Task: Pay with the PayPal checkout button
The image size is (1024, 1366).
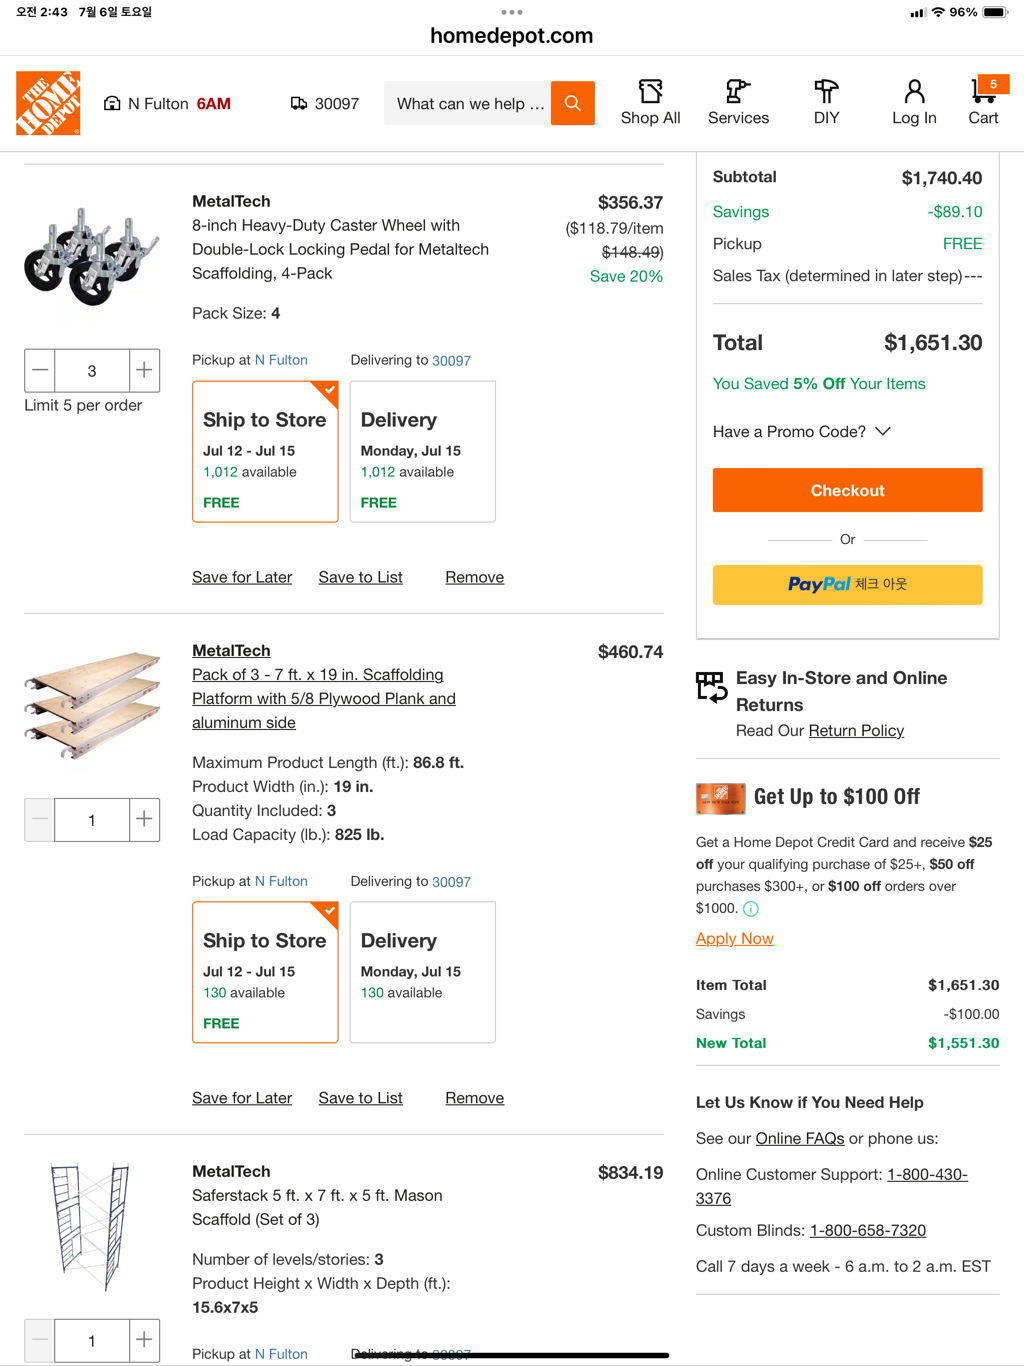Action: click(x=847, y=585)
